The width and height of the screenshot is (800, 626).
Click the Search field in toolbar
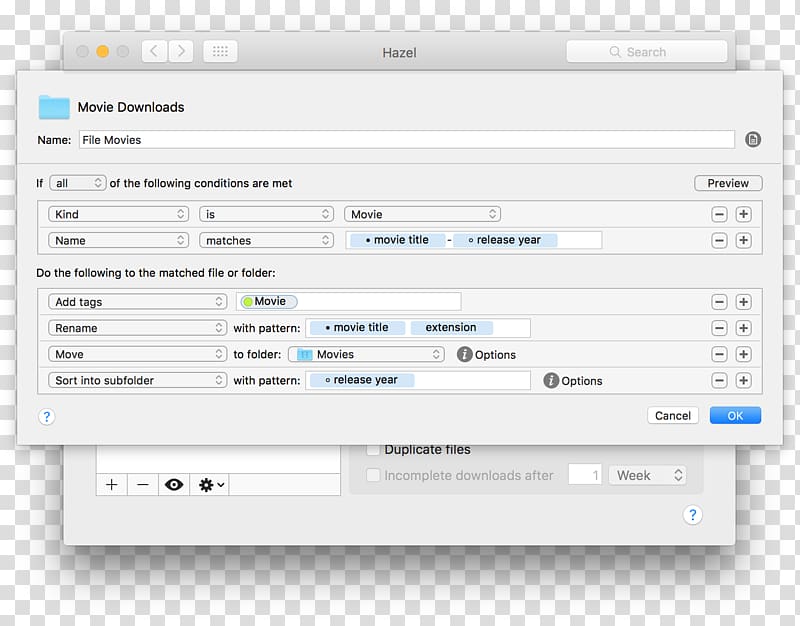(x=646, y=52)
